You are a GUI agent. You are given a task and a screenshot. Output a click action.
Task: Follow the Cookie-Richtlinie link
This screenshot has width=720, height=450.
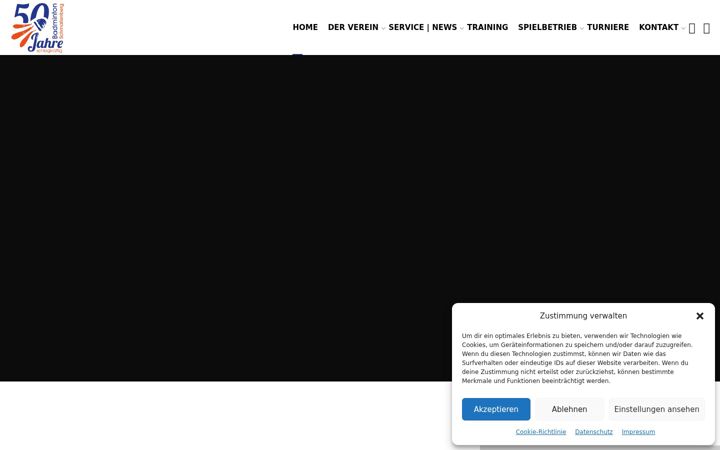point(540,432)
